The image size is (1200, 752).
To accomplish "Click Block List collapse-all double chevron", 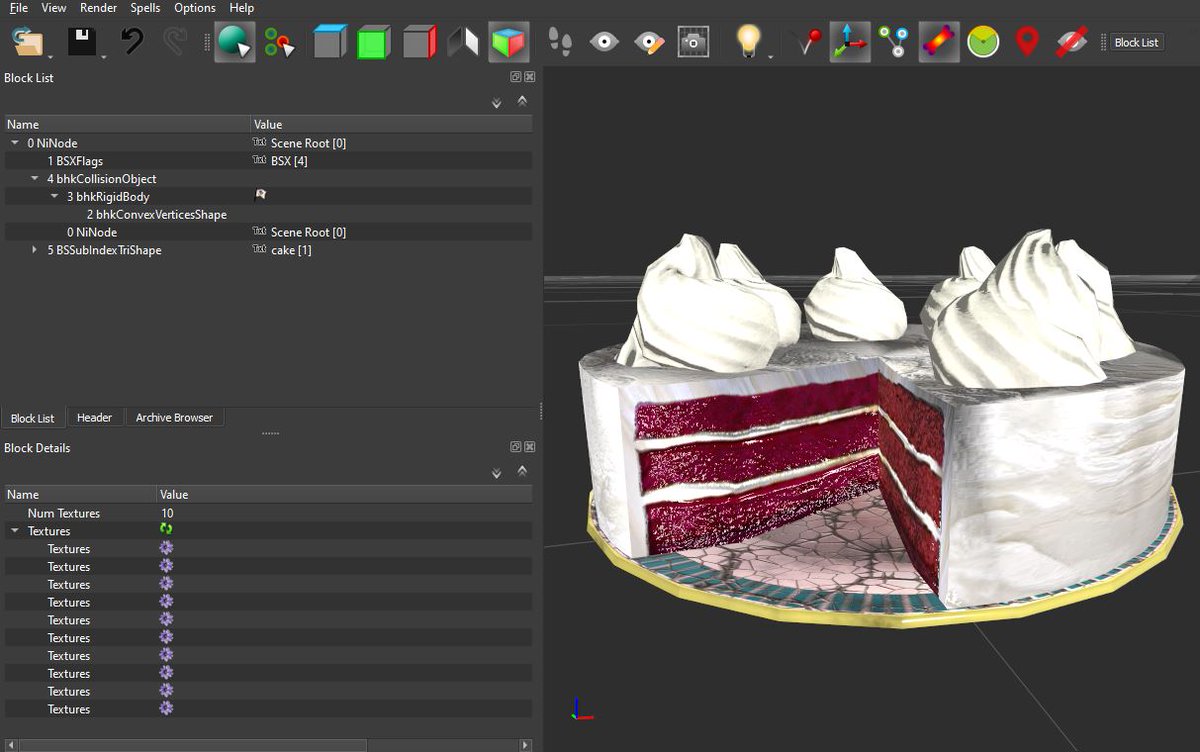I will coord(521,101).
